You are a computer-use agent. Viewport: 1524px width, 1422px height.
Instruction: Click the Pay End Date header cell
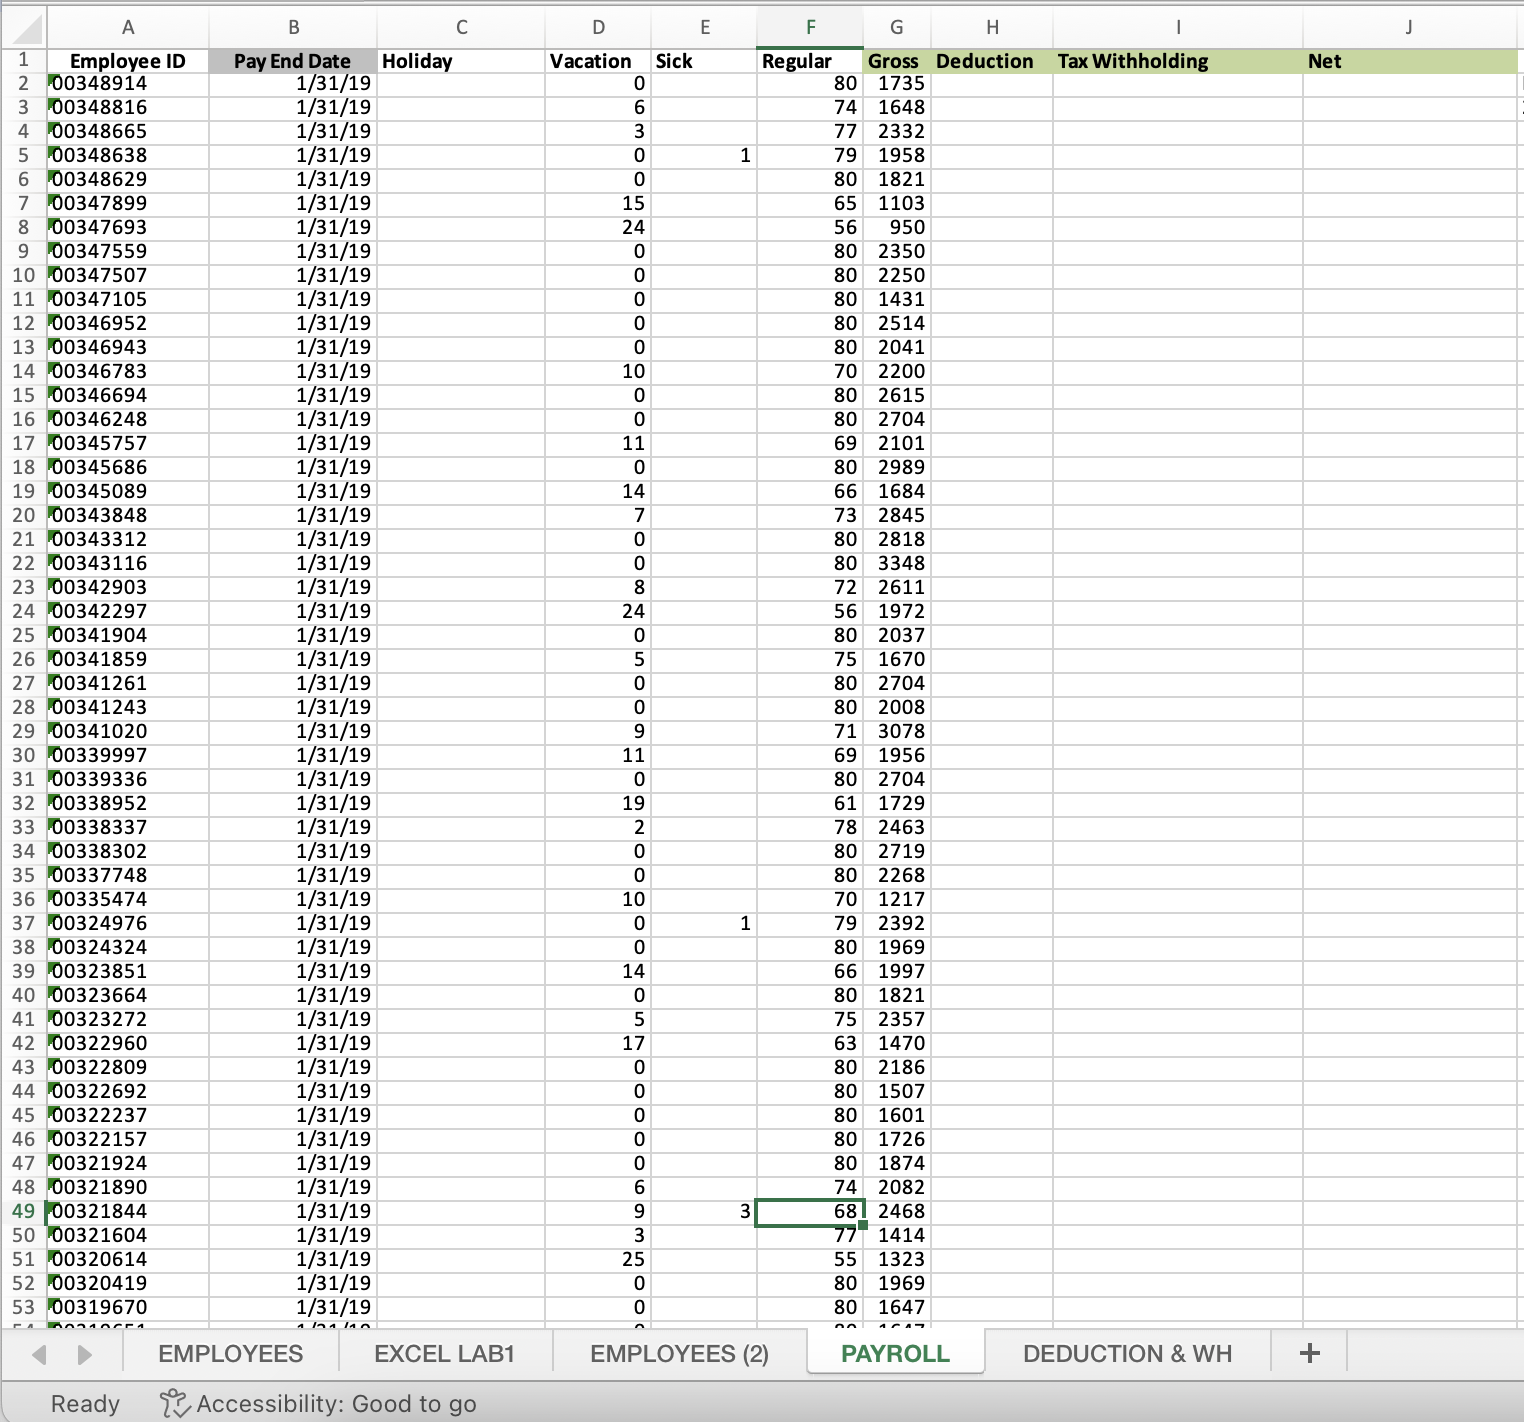292,61
